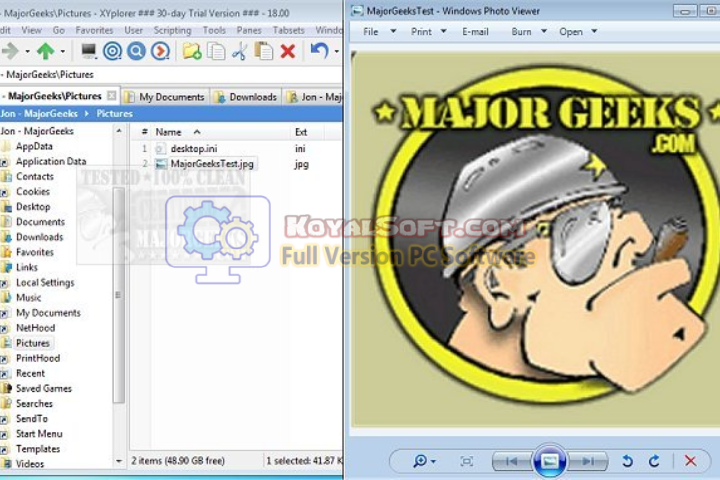
Task: Sort list by Ext column header
Action: point(307,132)
